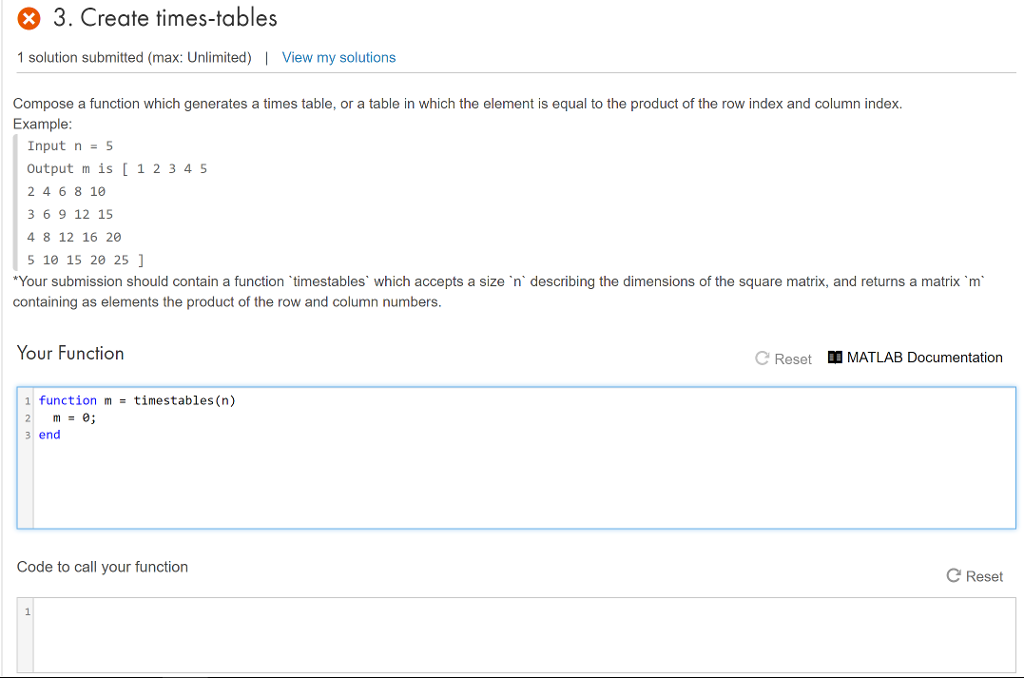Click the circular Reset arrow icon above Your Function
Screen dimensions: 1024x678
(761, 357)
